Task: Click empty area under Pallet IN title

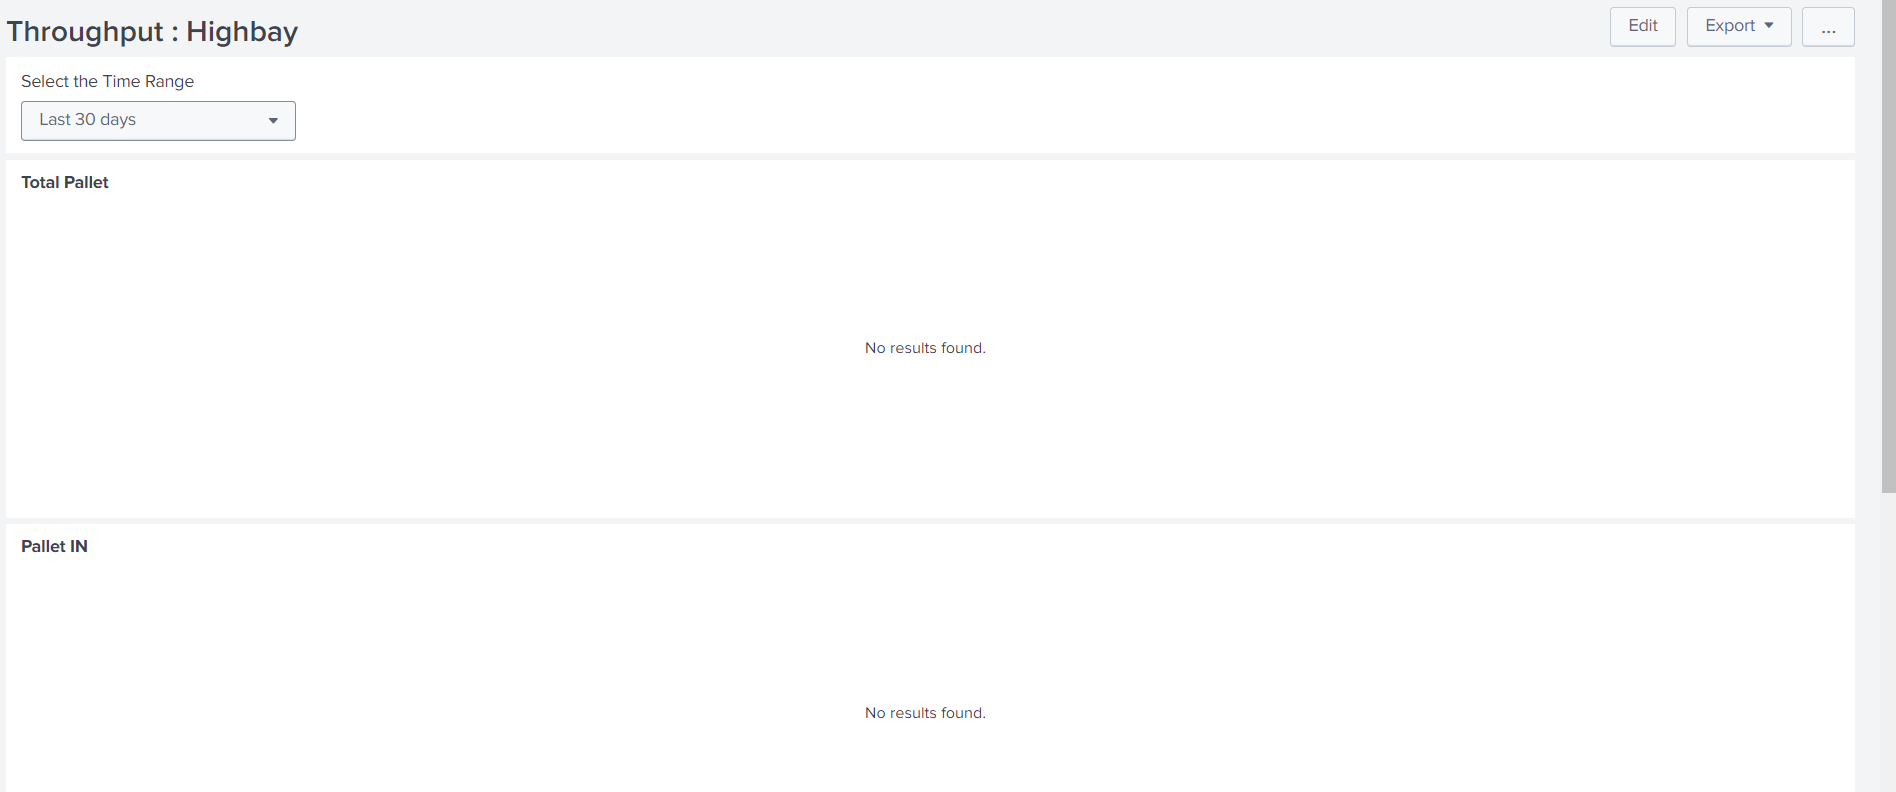Action: tap(400, 630)
